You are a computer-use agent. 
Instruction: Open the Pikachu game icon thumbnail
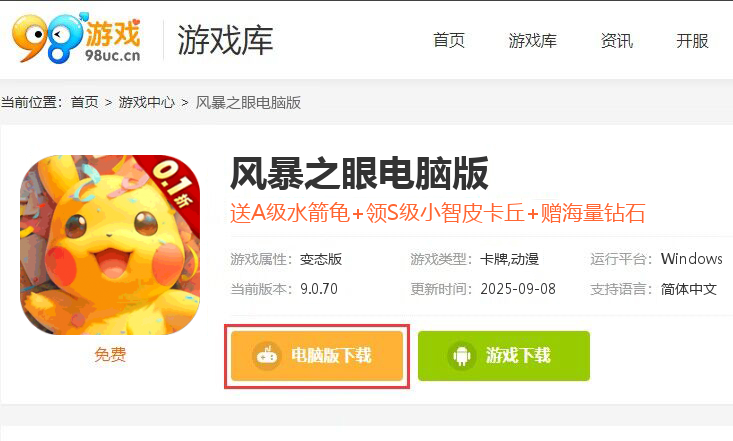coord(110,245)
